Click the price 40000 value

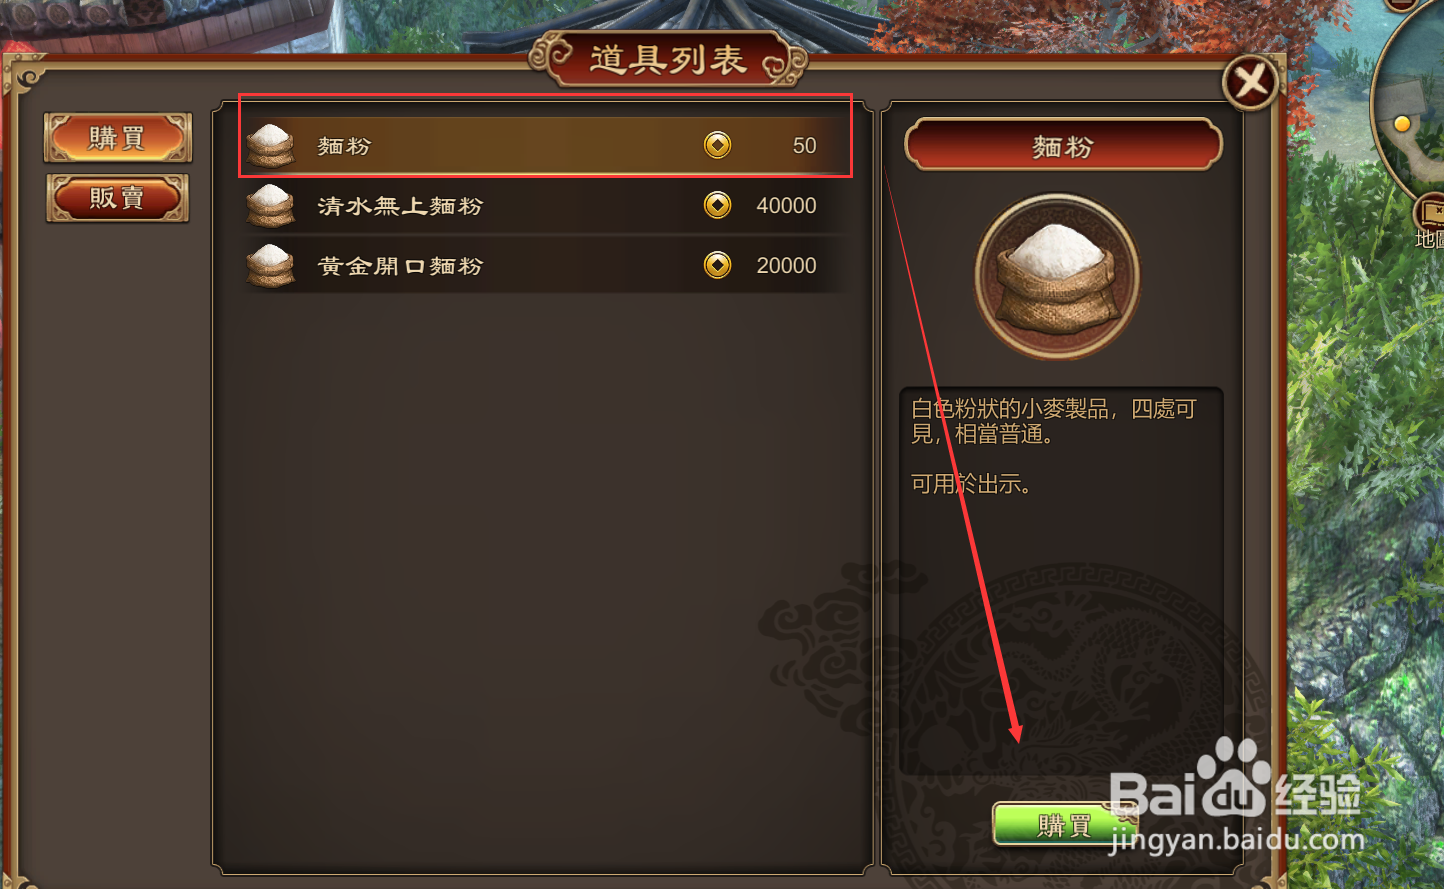786,205
